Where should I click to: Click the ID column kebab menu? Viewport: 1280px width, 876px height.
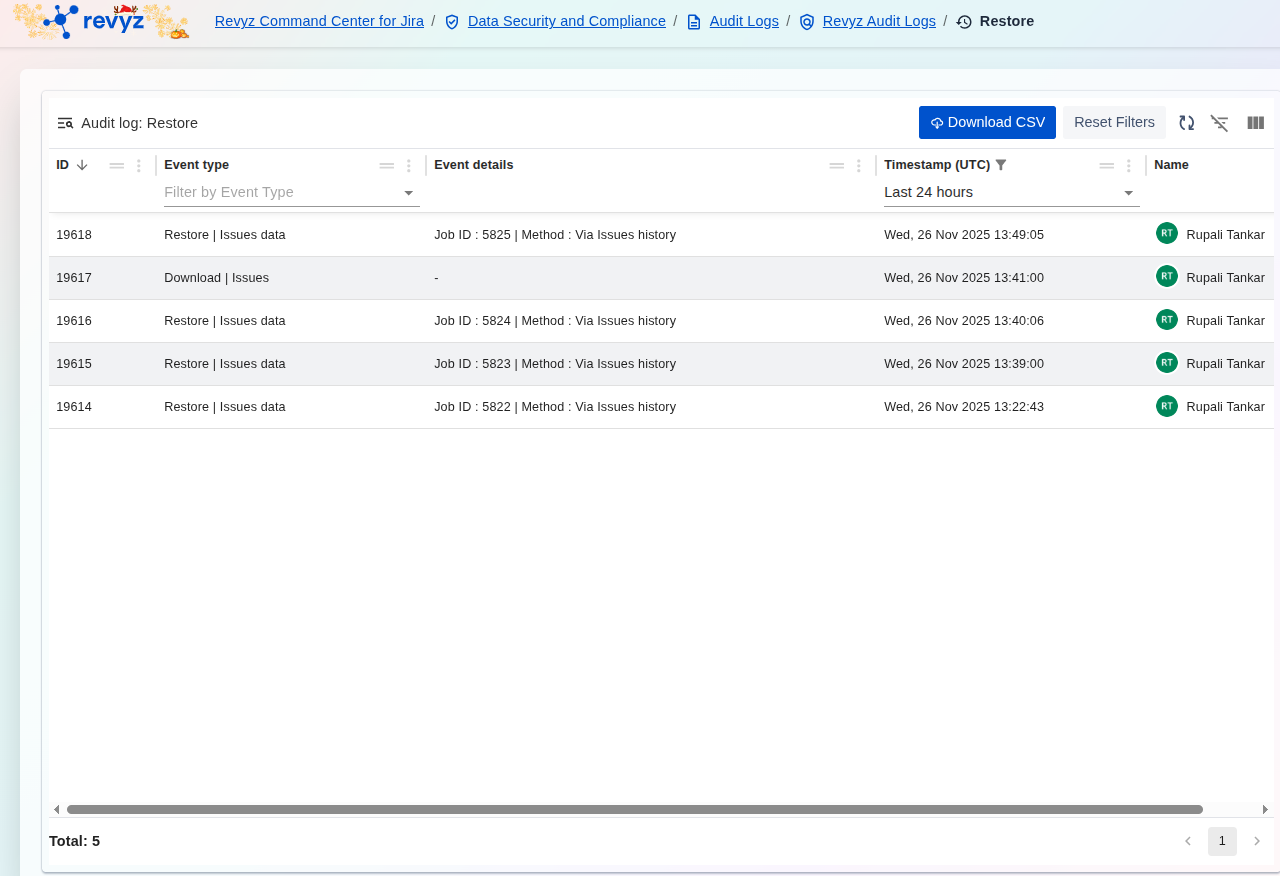point(139,166)
